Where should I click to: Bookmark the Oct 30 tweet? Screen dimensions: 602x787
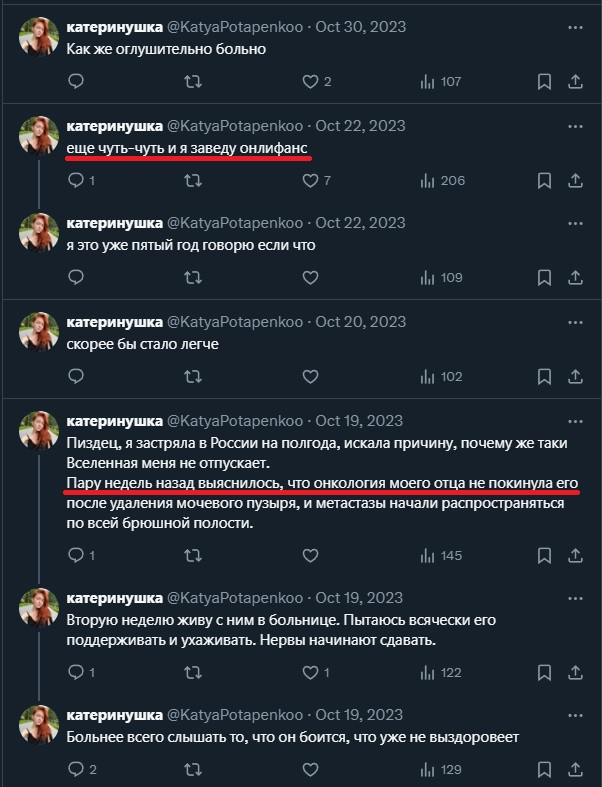(x=545, y=82)
